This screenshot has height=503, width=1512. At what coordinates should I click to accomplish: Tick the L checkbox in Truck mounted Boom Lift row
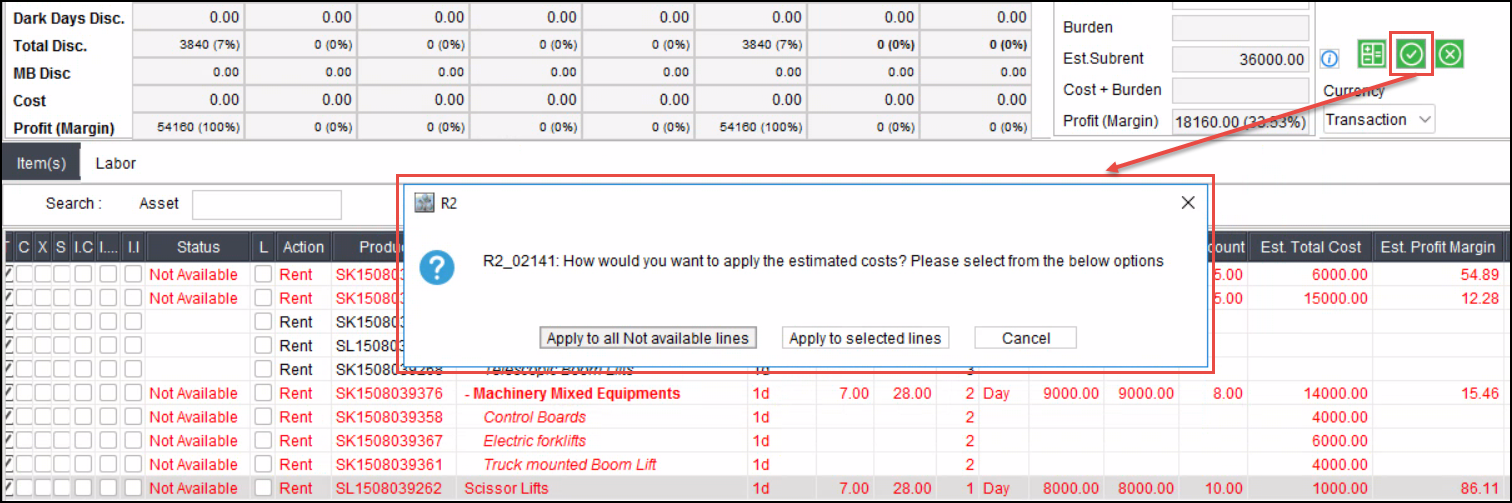tap(263, 464)
